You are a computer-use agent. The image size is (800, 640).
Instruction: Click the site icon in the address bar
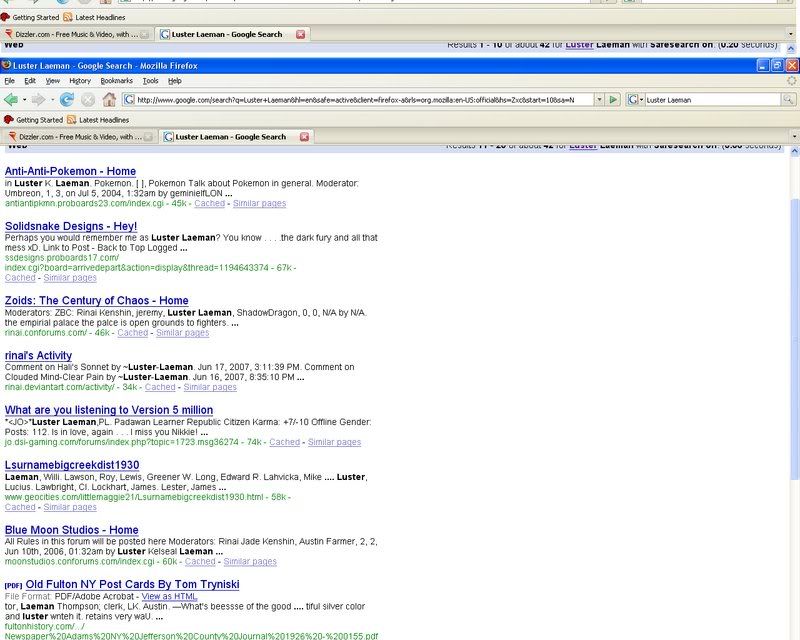tap(129, 100)
